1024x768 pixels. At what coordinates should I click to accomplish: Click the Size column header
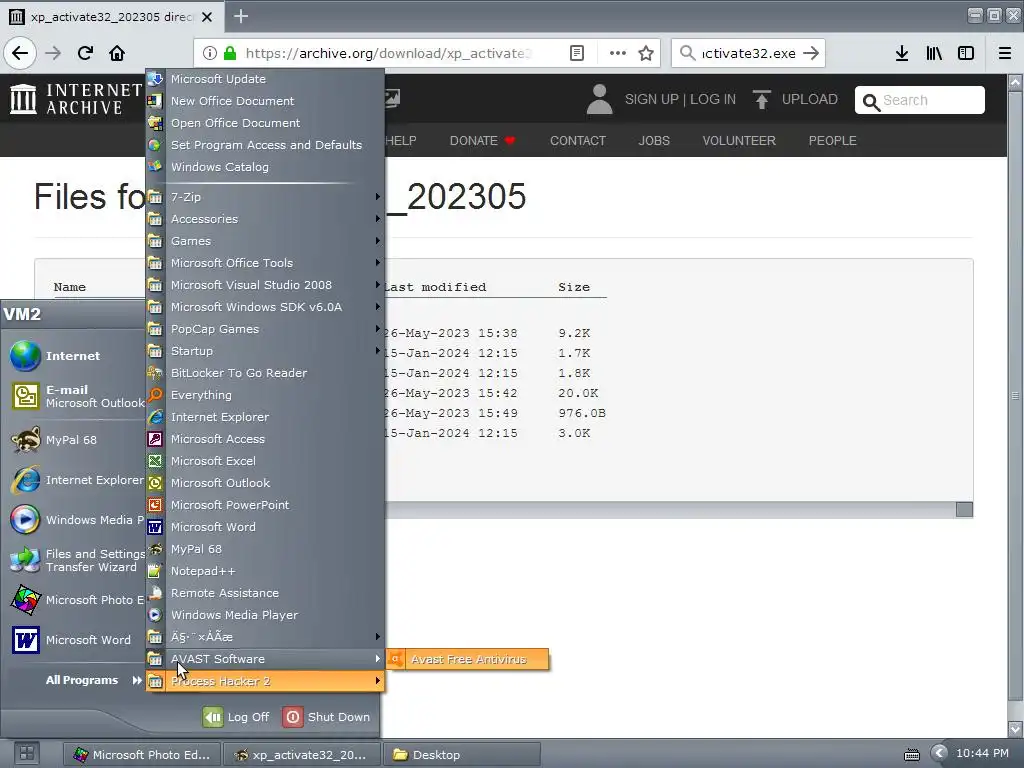573,287
